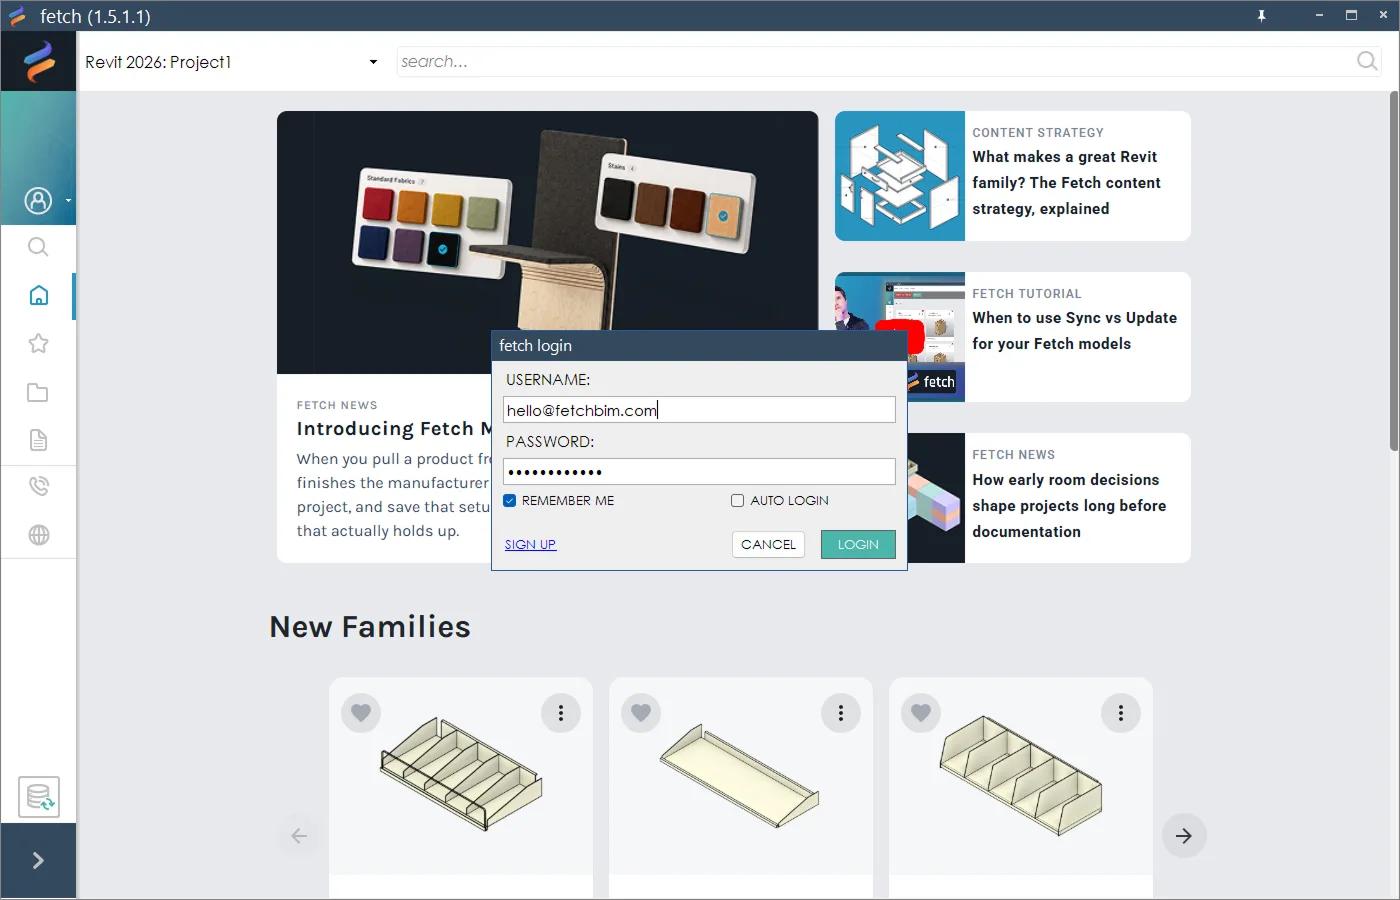Screen dimensions: 1400x900
Task: Go to Home in the sidebar
Action: pos(38,295)
